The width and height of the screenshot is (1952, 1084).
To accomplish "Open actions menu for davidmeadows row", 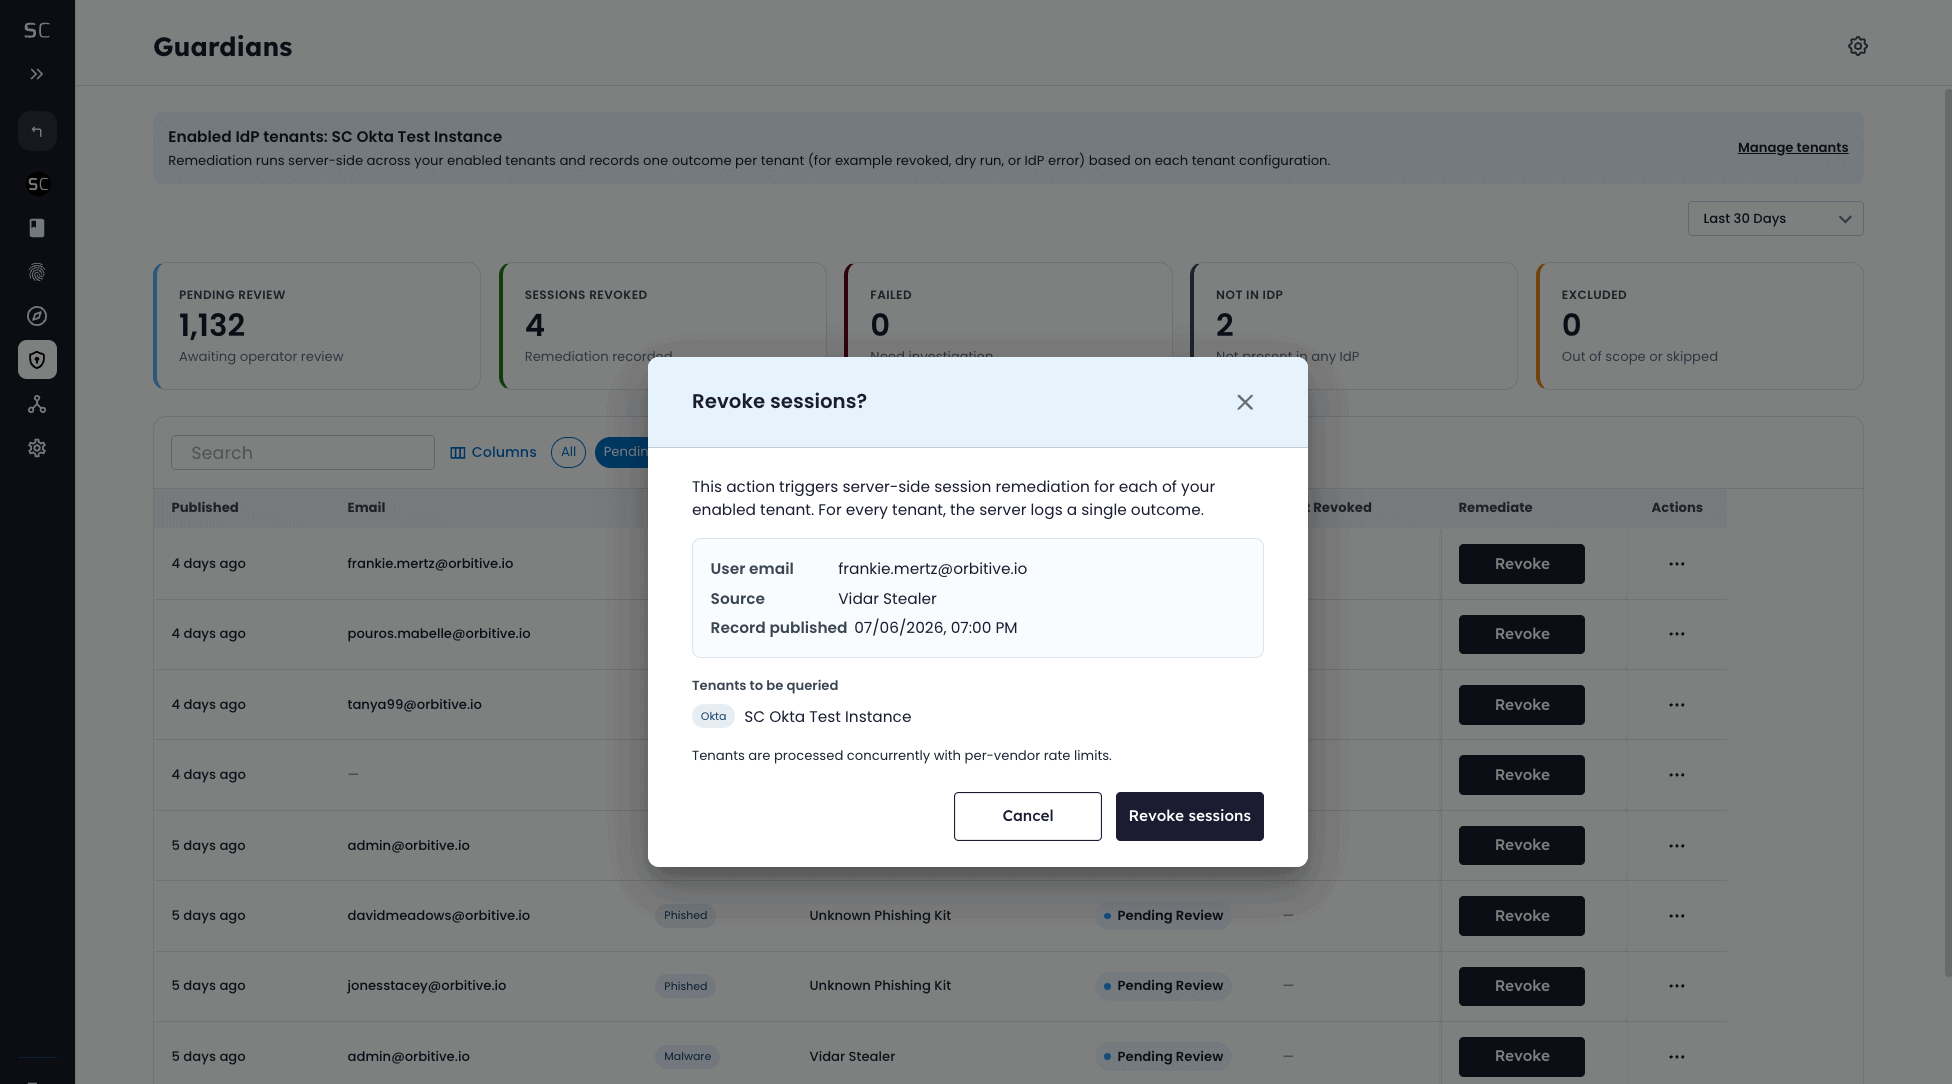I will click(x=1677, y=916).
